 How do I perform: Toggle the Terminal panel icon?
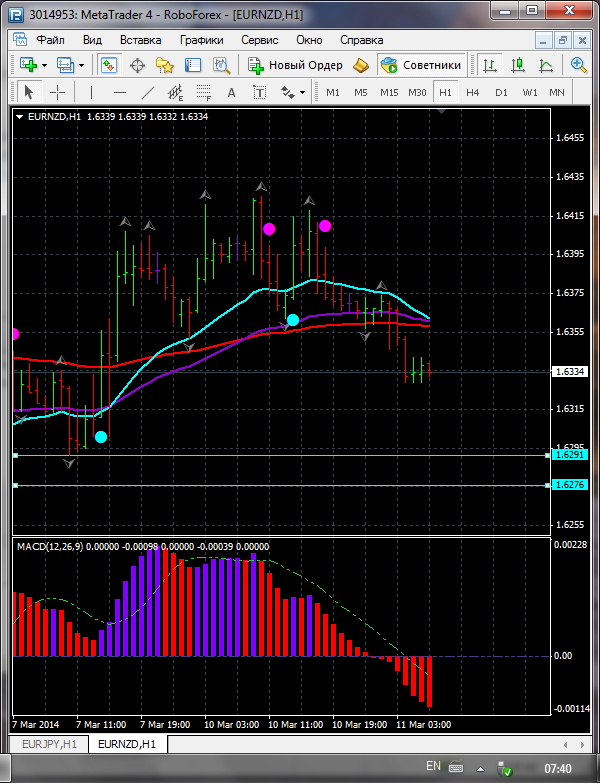(192, 65)
